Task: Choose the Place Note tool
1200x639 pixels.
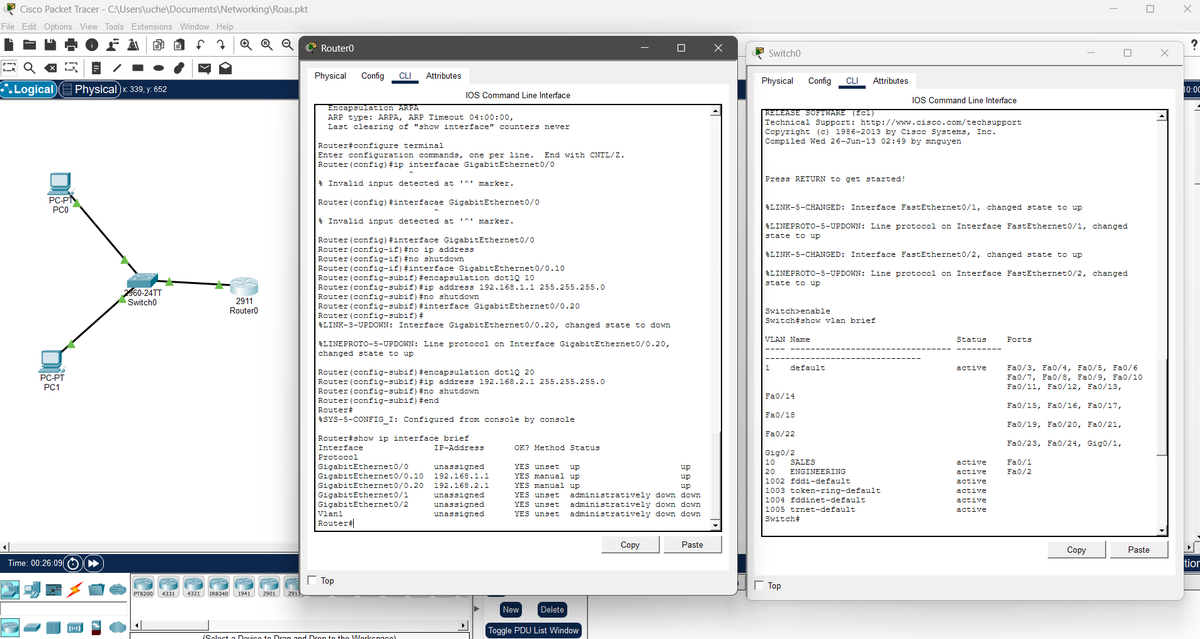Action: coord(96,67)
